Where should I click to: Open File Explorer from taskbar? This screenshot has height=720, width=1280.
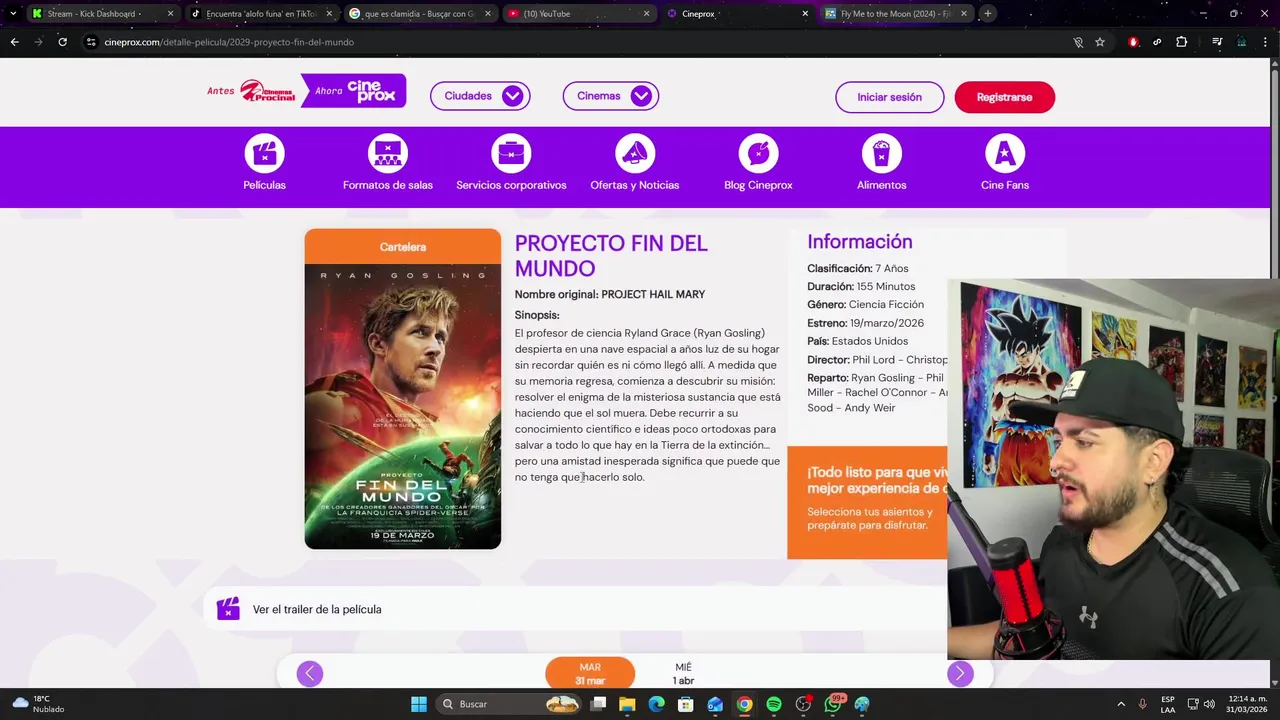(x=627, y=704)
